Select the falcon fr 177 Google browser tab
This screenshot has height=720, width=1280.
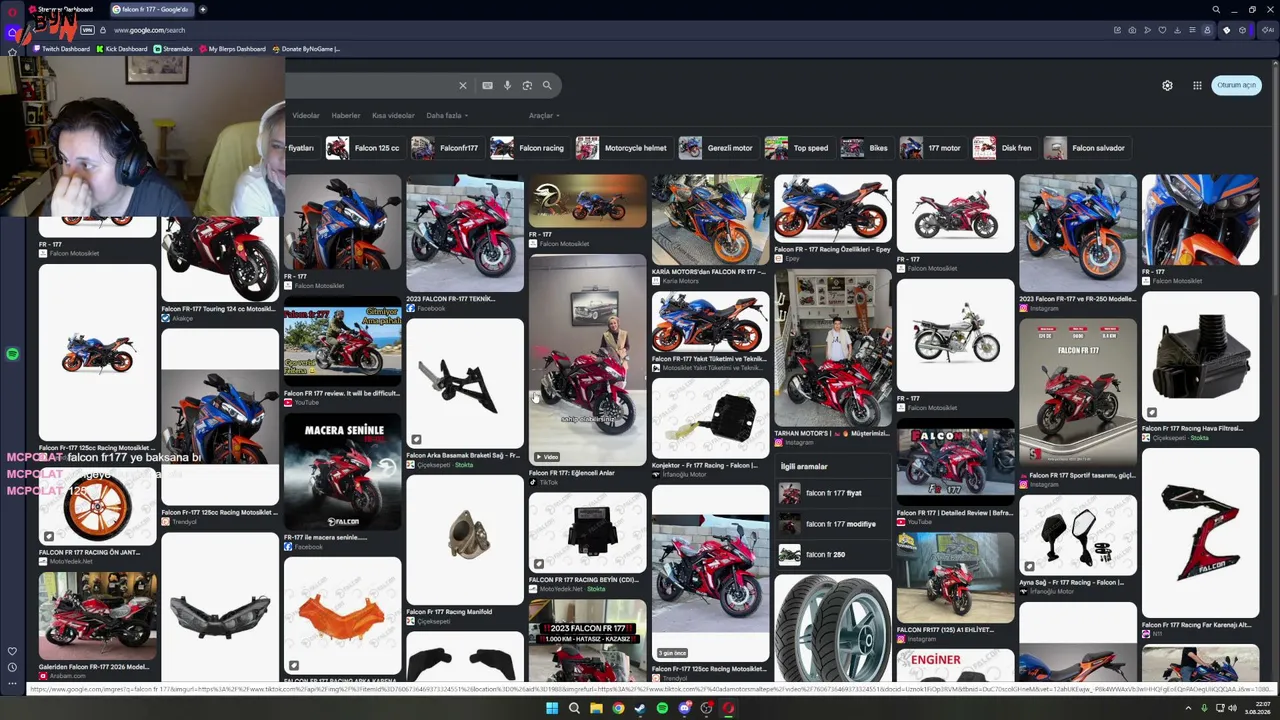click(150, 9)
